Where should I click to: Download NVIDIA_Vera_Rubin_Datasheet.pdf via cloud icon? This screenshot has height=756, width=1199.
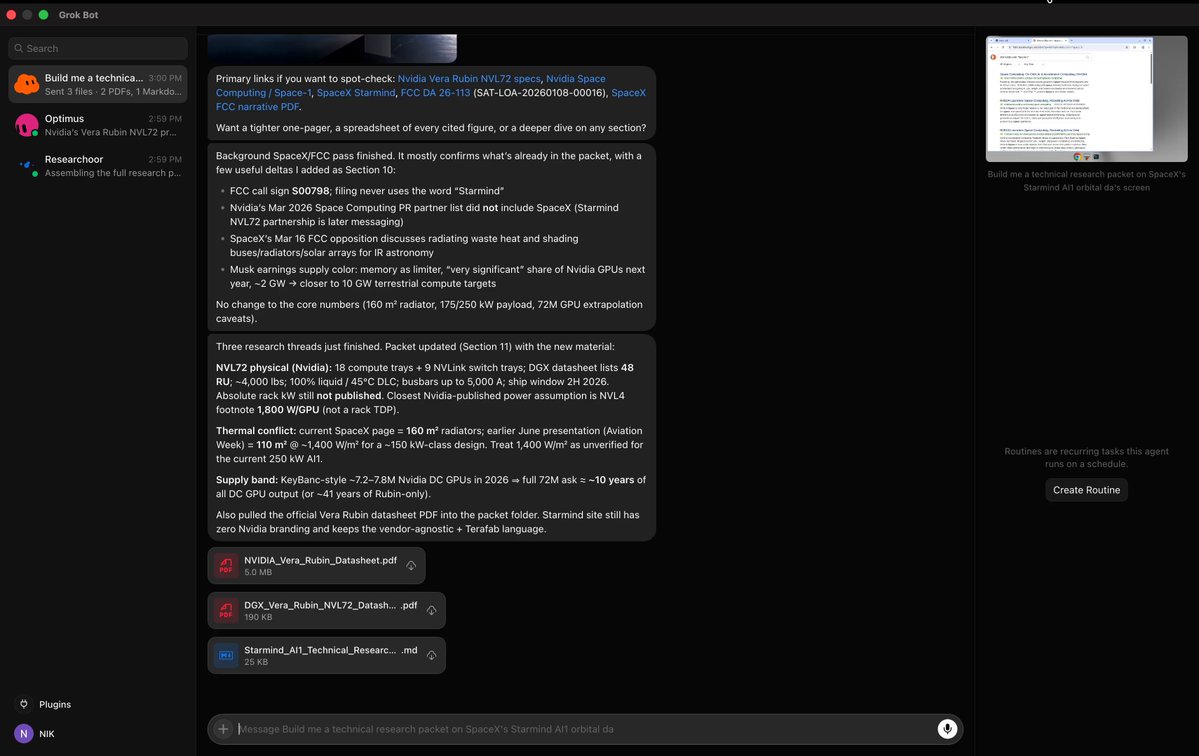pos(411,566)
